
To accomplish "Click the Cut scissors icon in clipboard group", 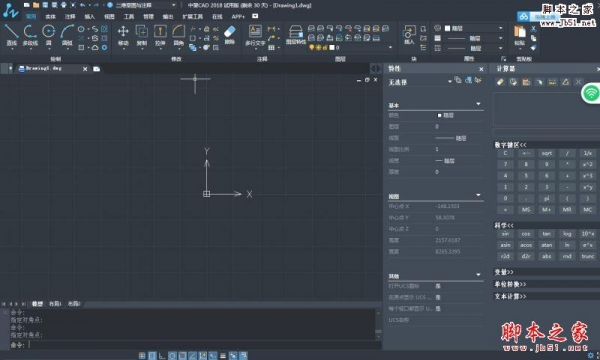I will [x=533, y=29].
